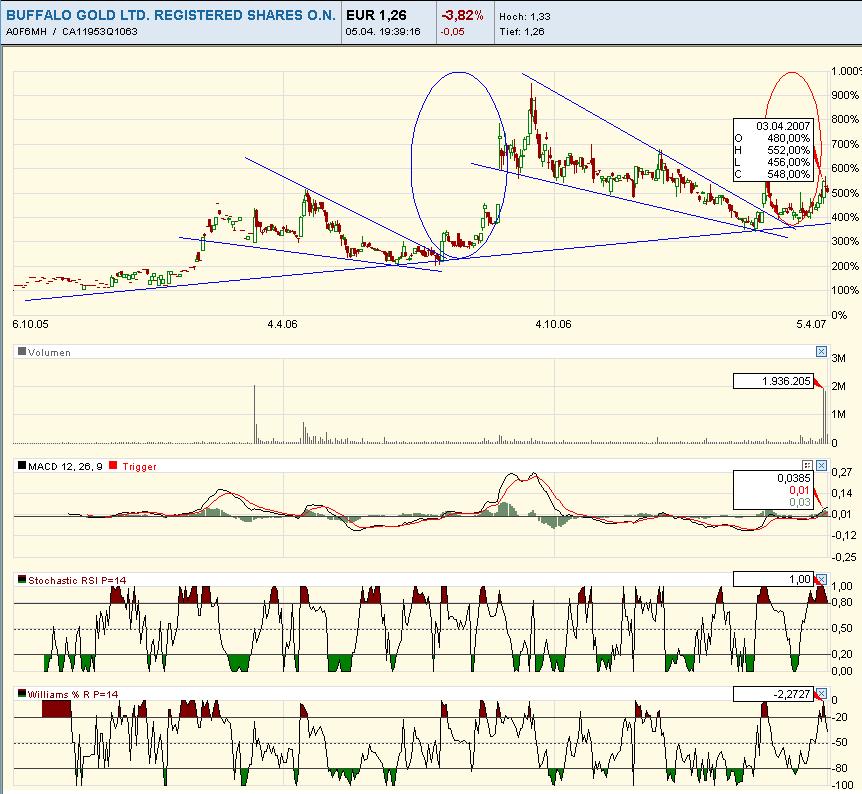Click the Tief: 1,26 value
This screenshot has height=794, width=862.
pos(522,32)
